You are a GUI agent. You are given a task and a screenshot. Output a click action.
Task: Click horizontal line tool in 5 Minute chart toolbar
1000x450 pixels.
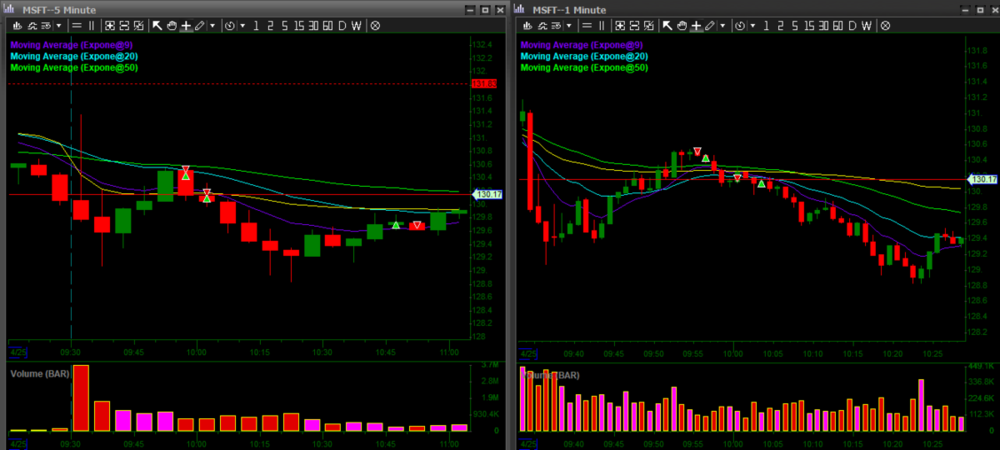(x=76, y=25)
